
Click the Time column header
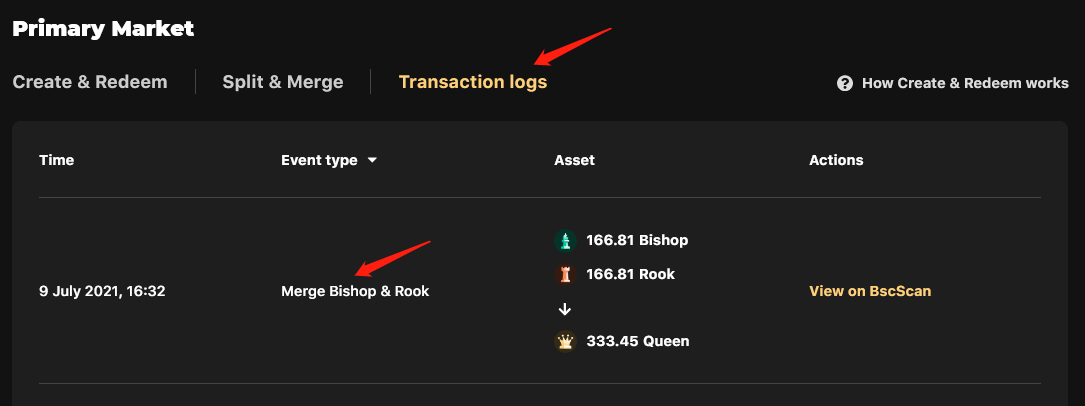tap(57, 160)
